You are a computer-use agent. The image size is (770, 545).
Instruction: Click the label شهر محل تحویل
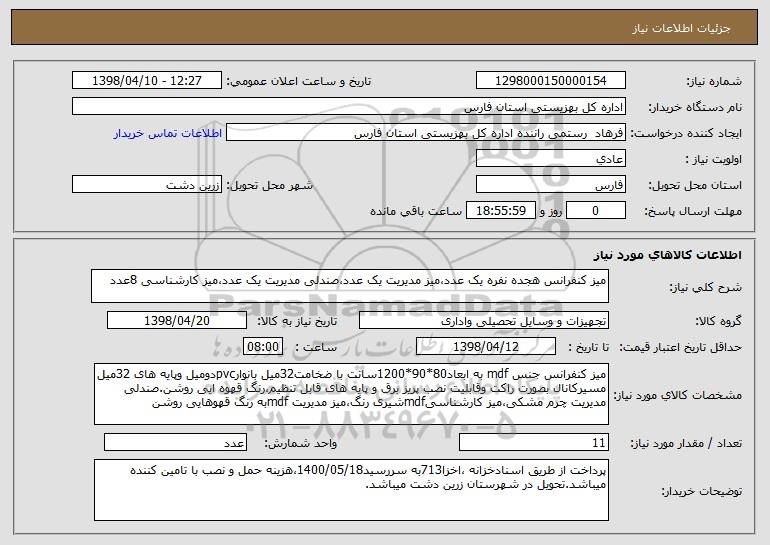[269, 185]
